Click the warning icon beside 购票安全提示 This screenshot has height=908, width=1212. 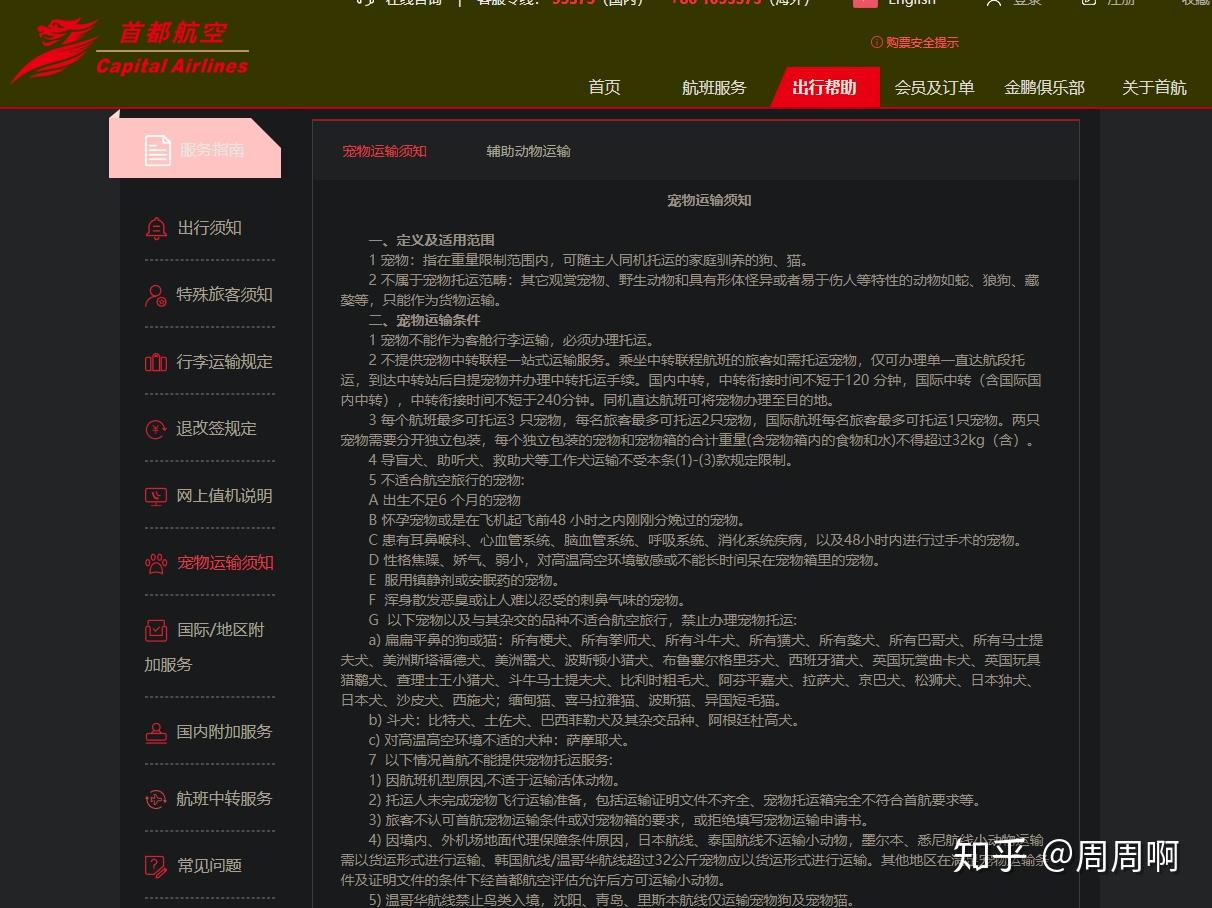(x=877, y=43)
